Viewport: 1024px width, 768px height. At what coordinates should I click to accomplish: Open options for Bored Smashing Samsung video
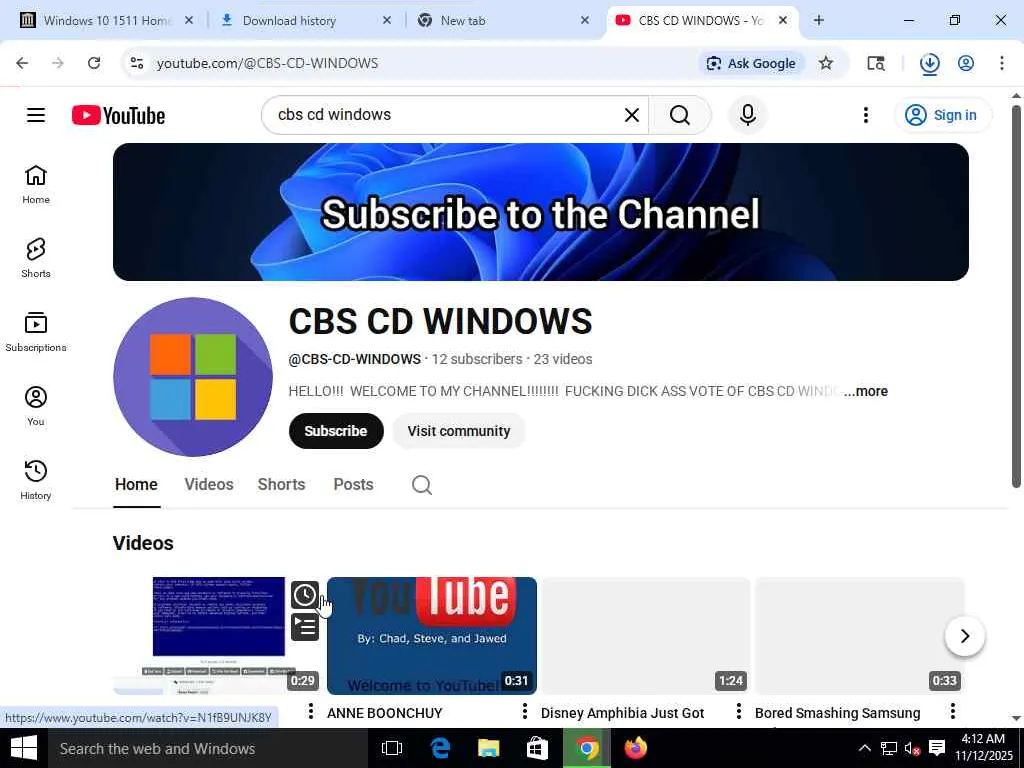(x=953, y=711)
